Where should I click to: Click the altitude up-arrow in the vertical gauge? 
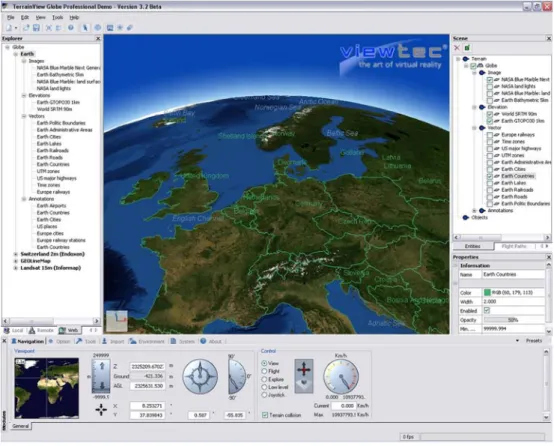tap(102, 366)
